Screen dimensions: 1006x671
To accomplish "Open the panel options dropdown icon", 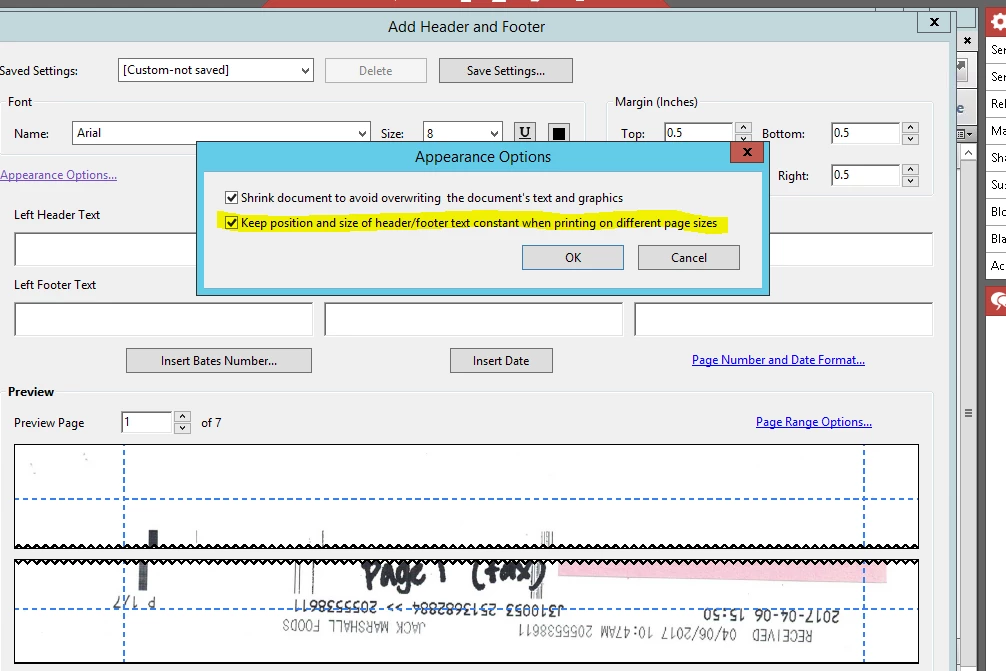I will coord(965,134).
